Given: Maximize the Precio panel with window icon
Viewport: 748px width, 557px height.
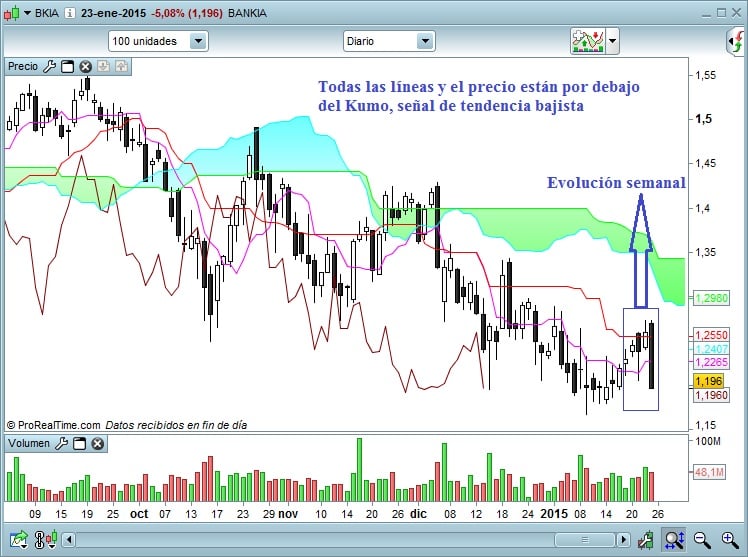Looking at the screenshot, I should pyautogui.click(x=68, y=66).
